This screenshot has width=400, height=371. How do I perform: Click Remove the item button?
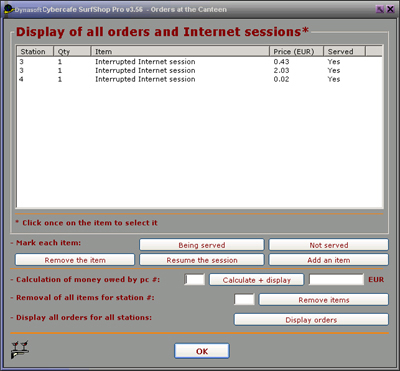(x=75, y=260)
